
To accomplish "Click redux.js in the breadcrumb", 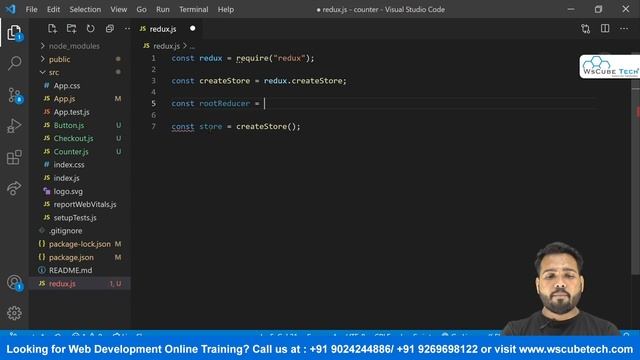I will 167,46.
